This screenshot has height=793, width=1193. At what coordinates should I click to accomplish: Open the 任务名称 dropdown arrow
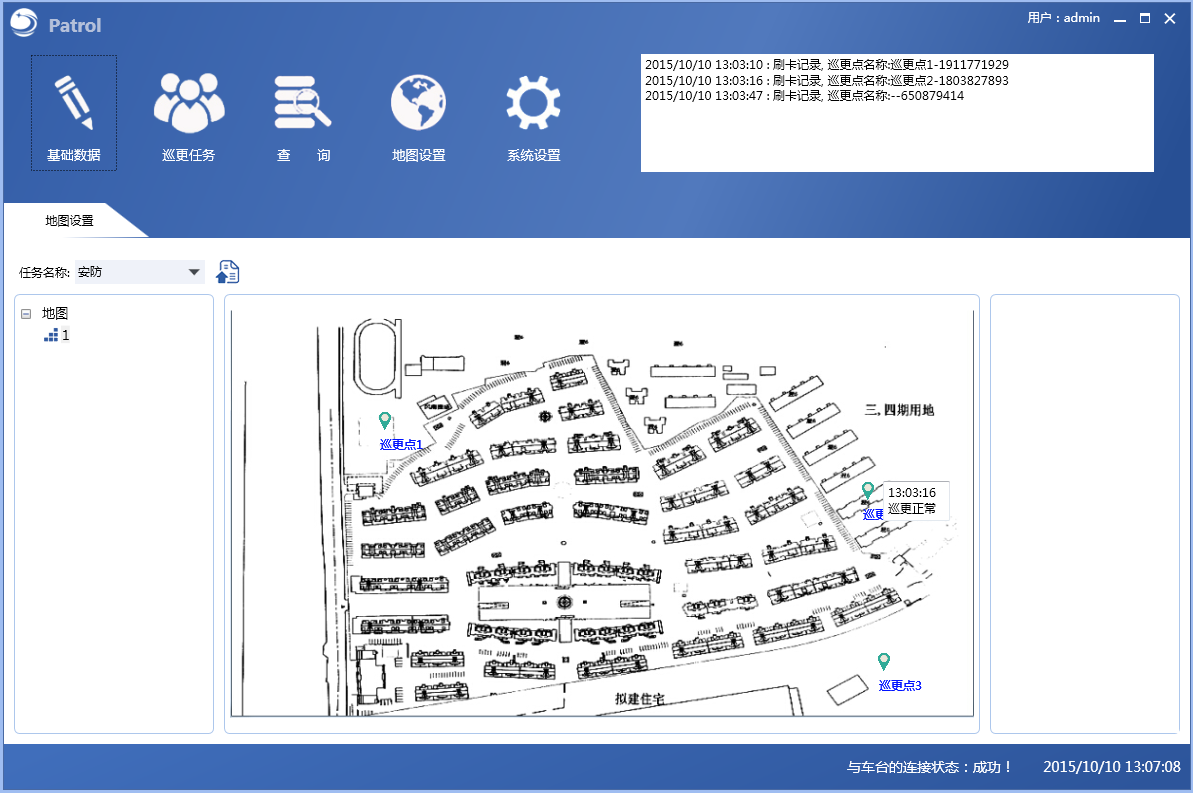click(x=193, y=272)
